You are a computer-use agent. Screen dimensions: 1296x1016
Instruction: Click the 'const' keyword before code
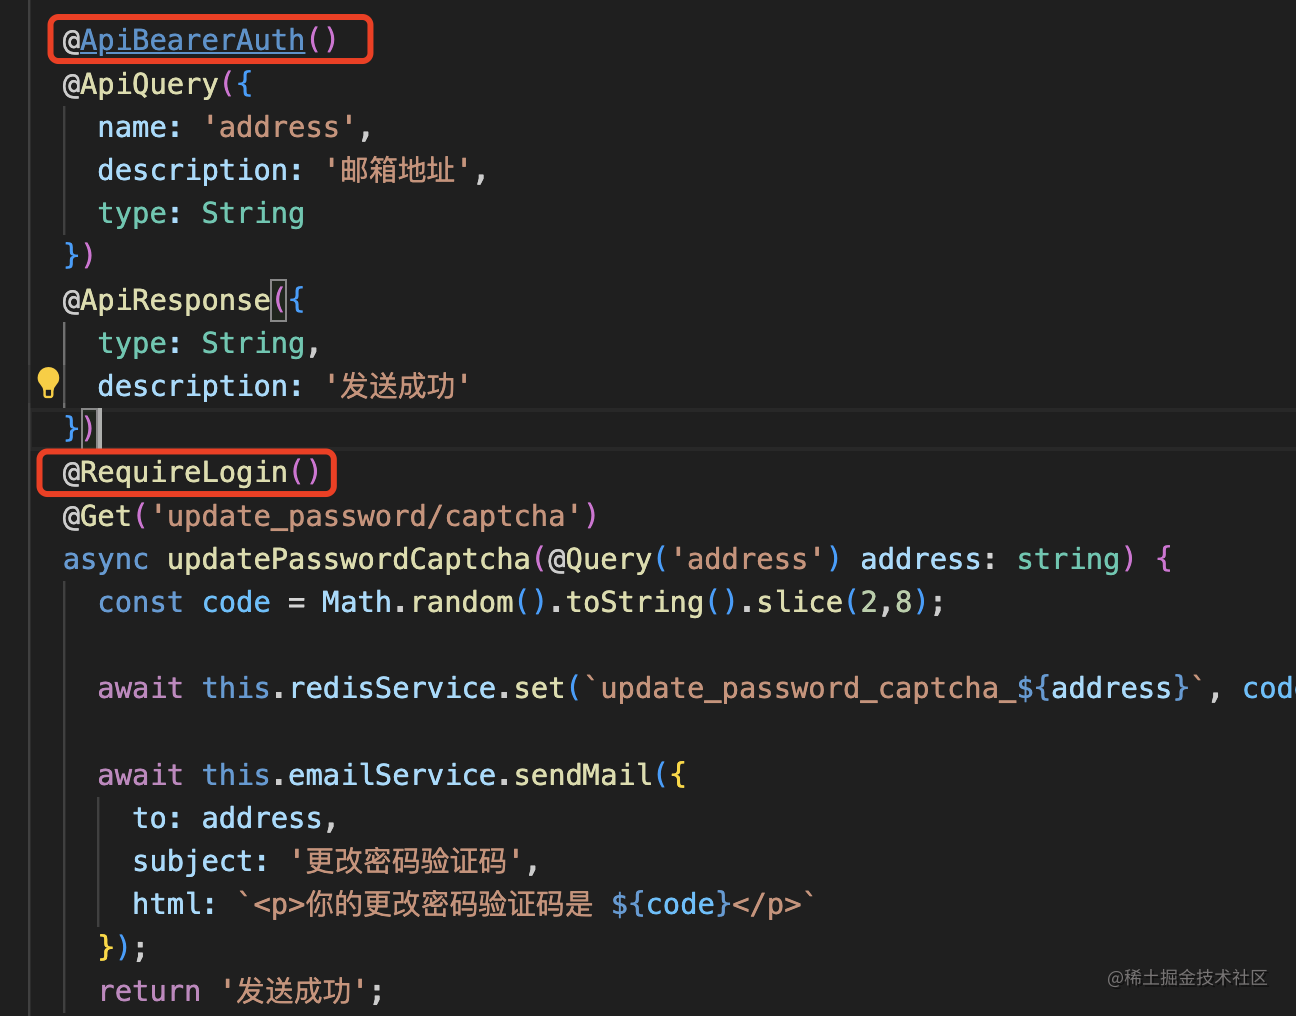pos(140,602)
